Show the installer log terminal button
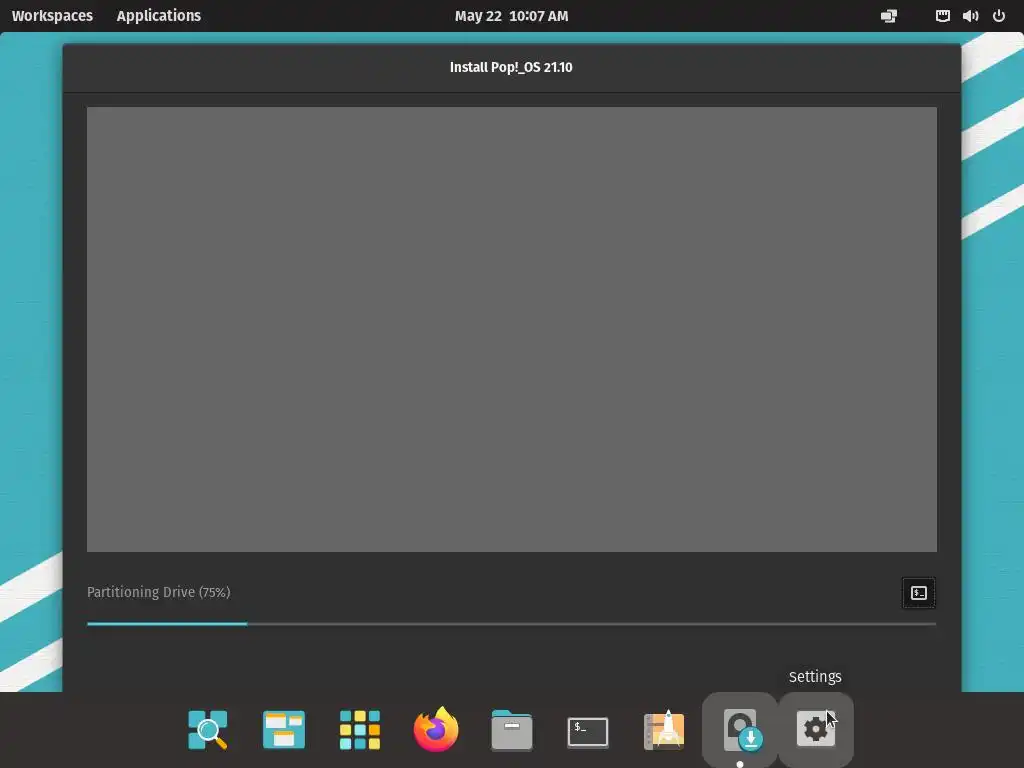Viewport: 1024px width, 768px height. [x=919, y=593]
